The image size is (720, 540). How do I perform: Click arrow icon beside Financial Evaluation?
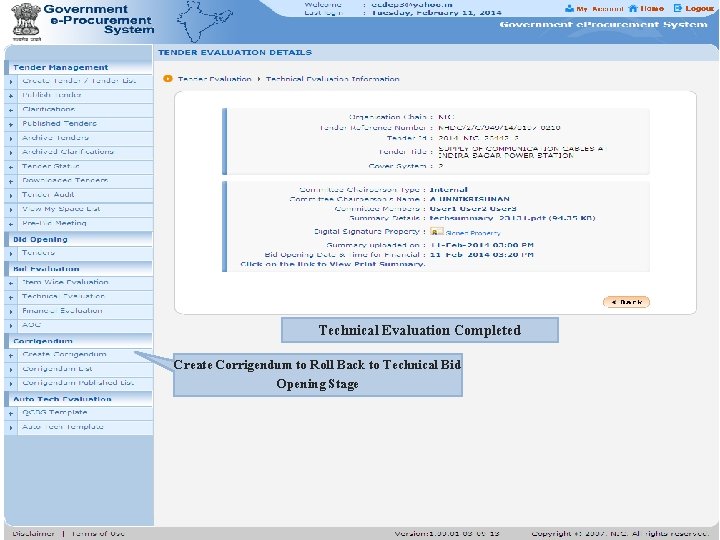point(11,312)
